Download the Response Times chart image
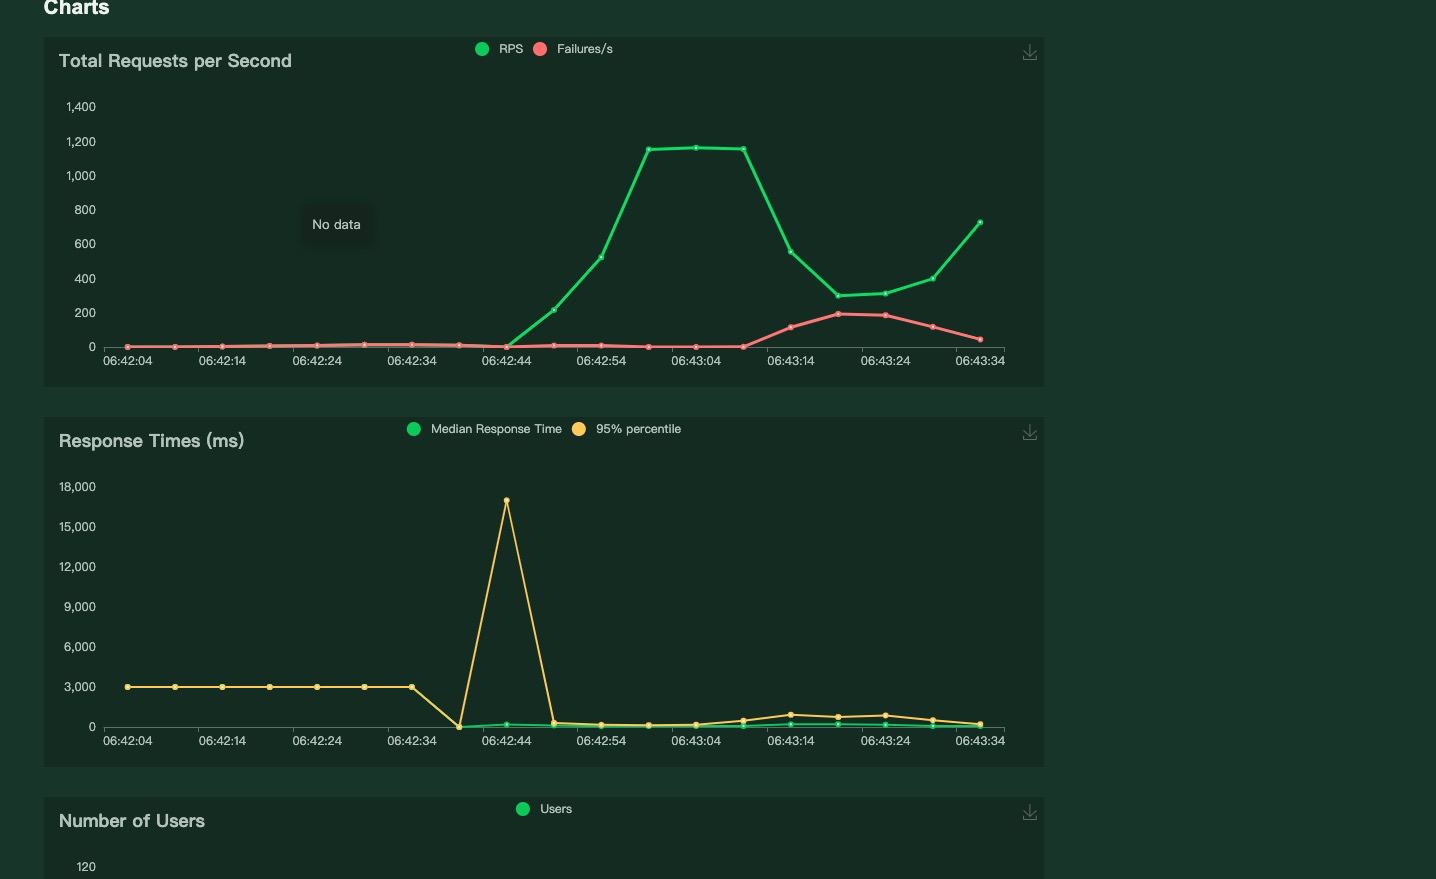 point(1029,432)
